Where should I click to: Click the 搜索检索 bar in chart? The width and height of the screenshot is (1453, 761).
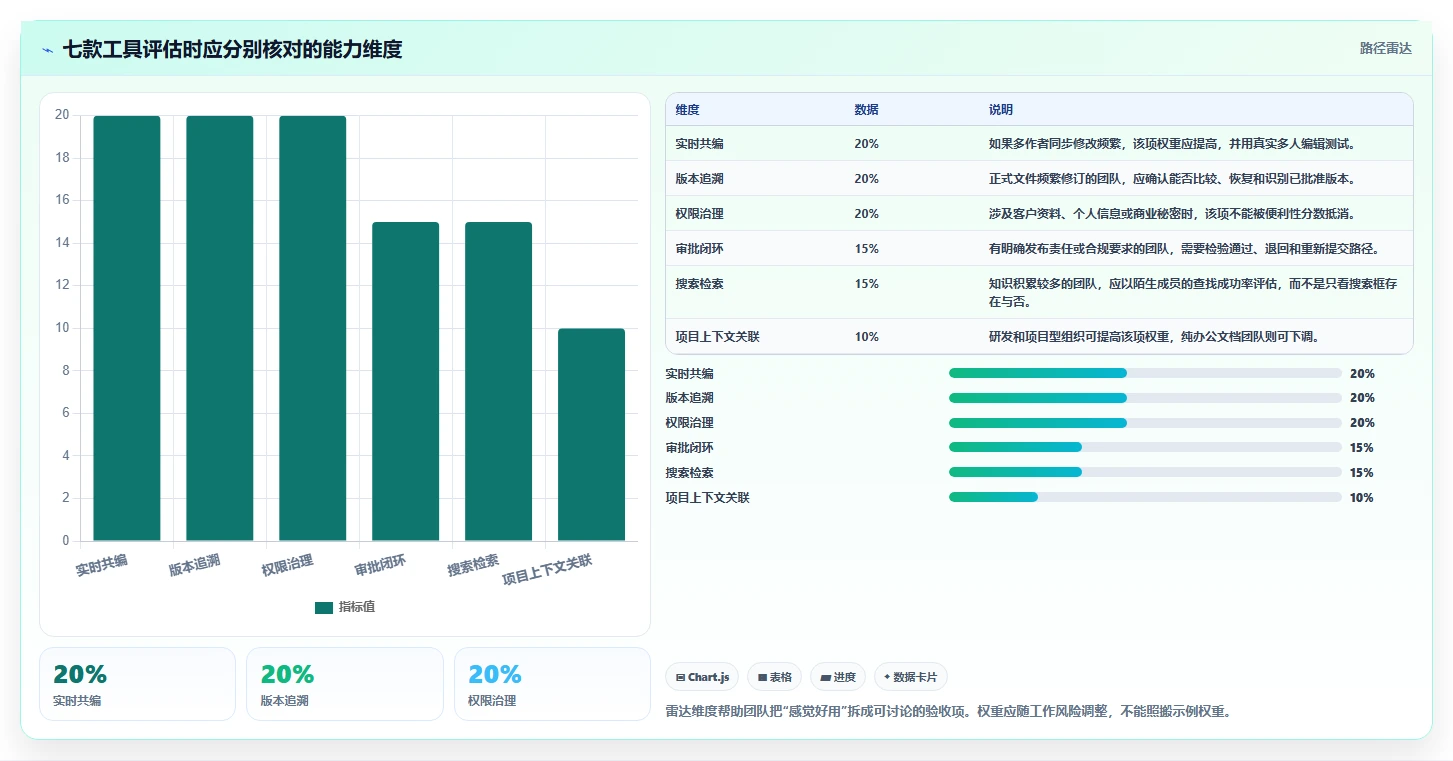coord(499,381)
